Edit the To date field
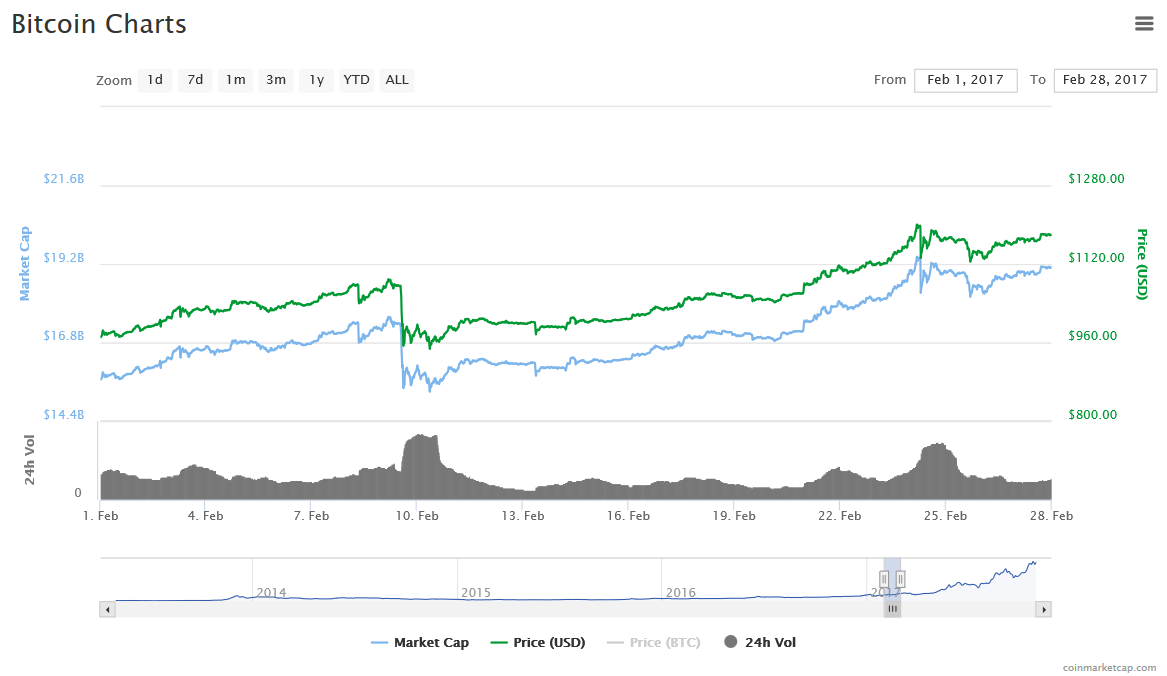The width and height of the screenshot is (1167, 676). tap(1105, 80)
